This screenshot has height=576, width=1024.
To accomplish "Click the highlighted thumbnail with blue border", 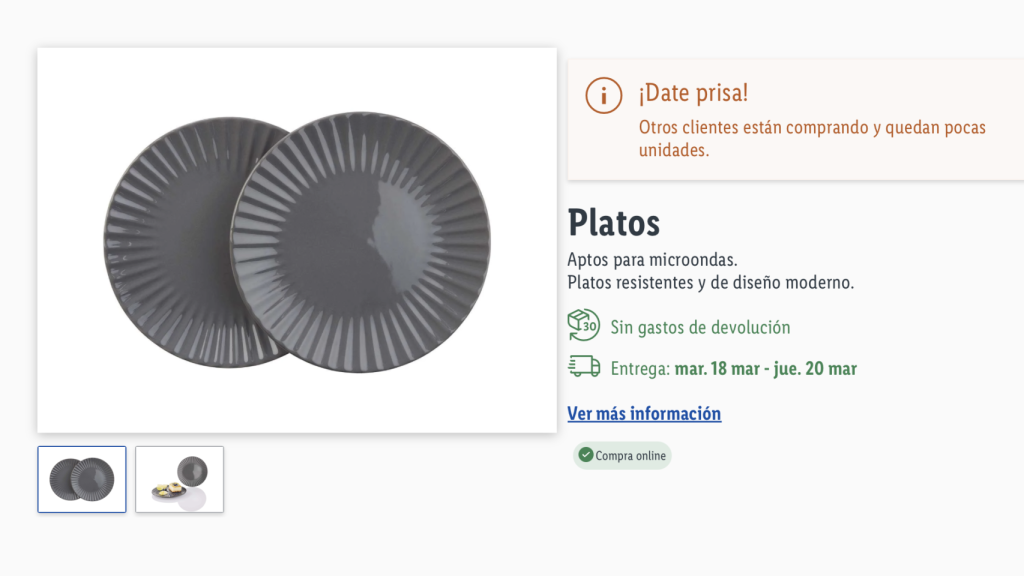I will click(x=81, y=479).
